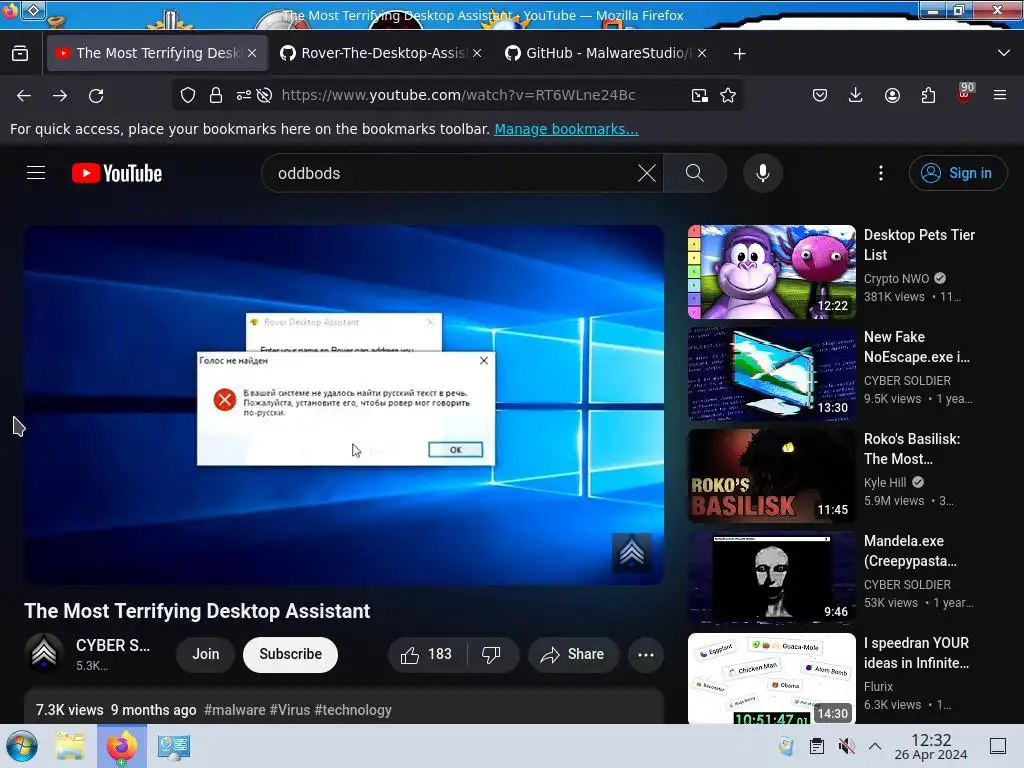Viewport: 1024px width, 768px height.
Task: Open I speedran YOUR ideas video
Action: pos(916,652)
